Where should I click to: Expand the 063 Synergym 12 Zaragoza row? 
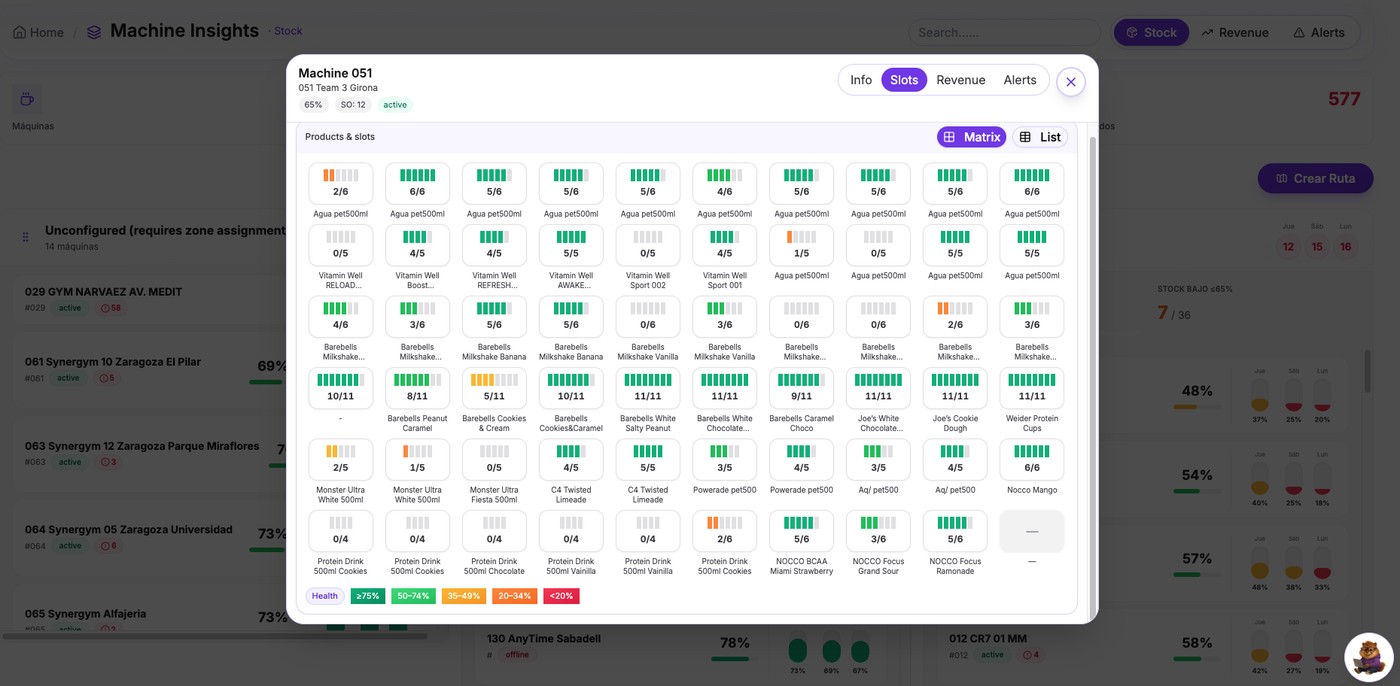[x=140, y=445]
